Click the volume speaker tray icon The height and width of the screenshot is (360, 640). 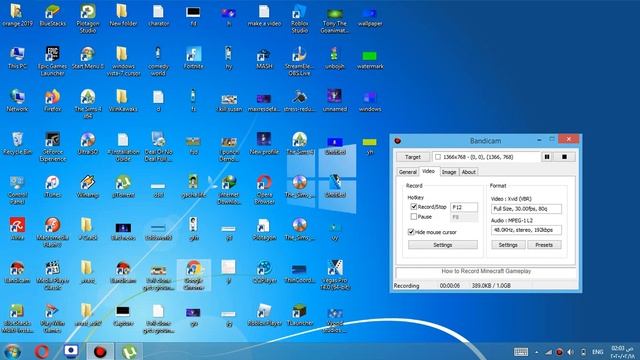click(x=571, y=352)
